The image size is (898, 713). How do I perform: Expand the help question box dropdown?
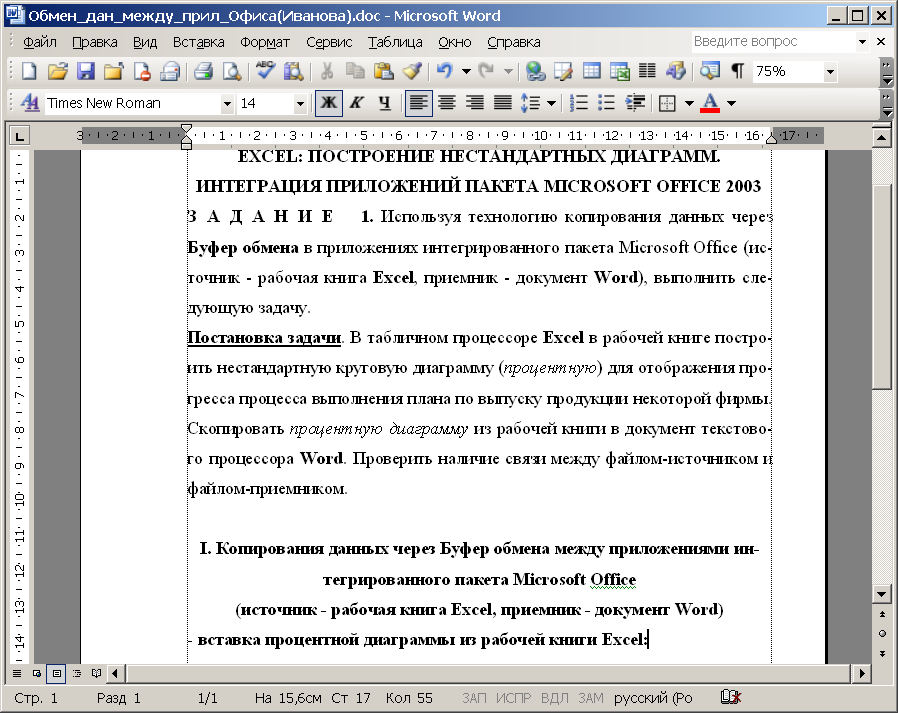pyautogui.click(x=862, y=41)
